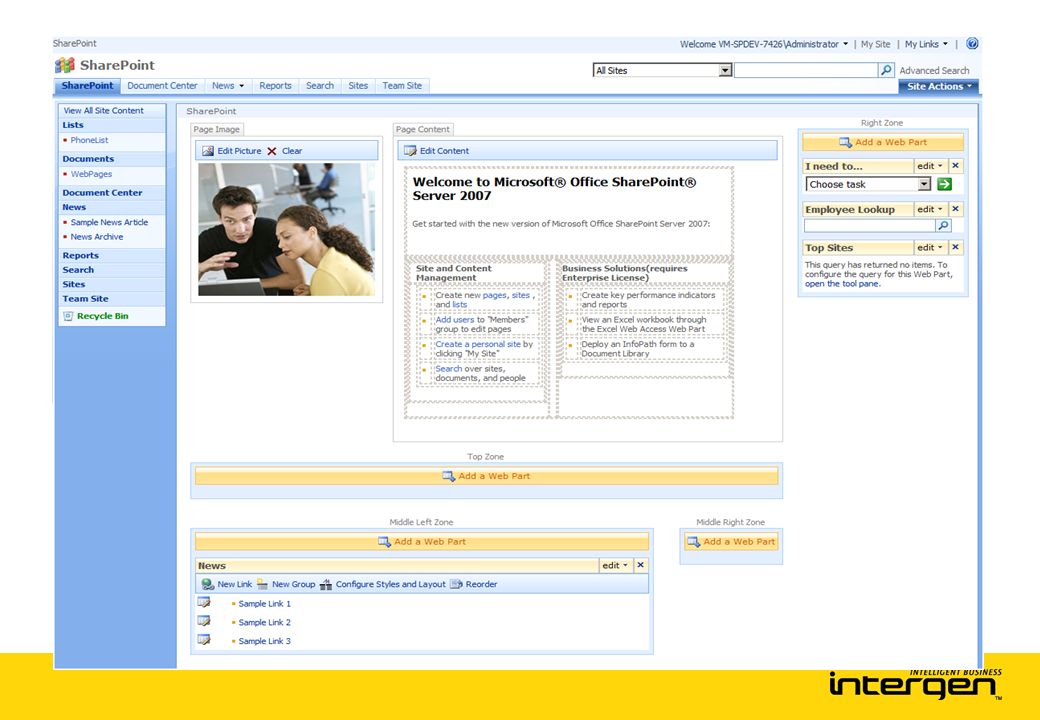Switch to the Document Center tab
The height and width of the screenshot is (720, 1040).
point(162,86)
